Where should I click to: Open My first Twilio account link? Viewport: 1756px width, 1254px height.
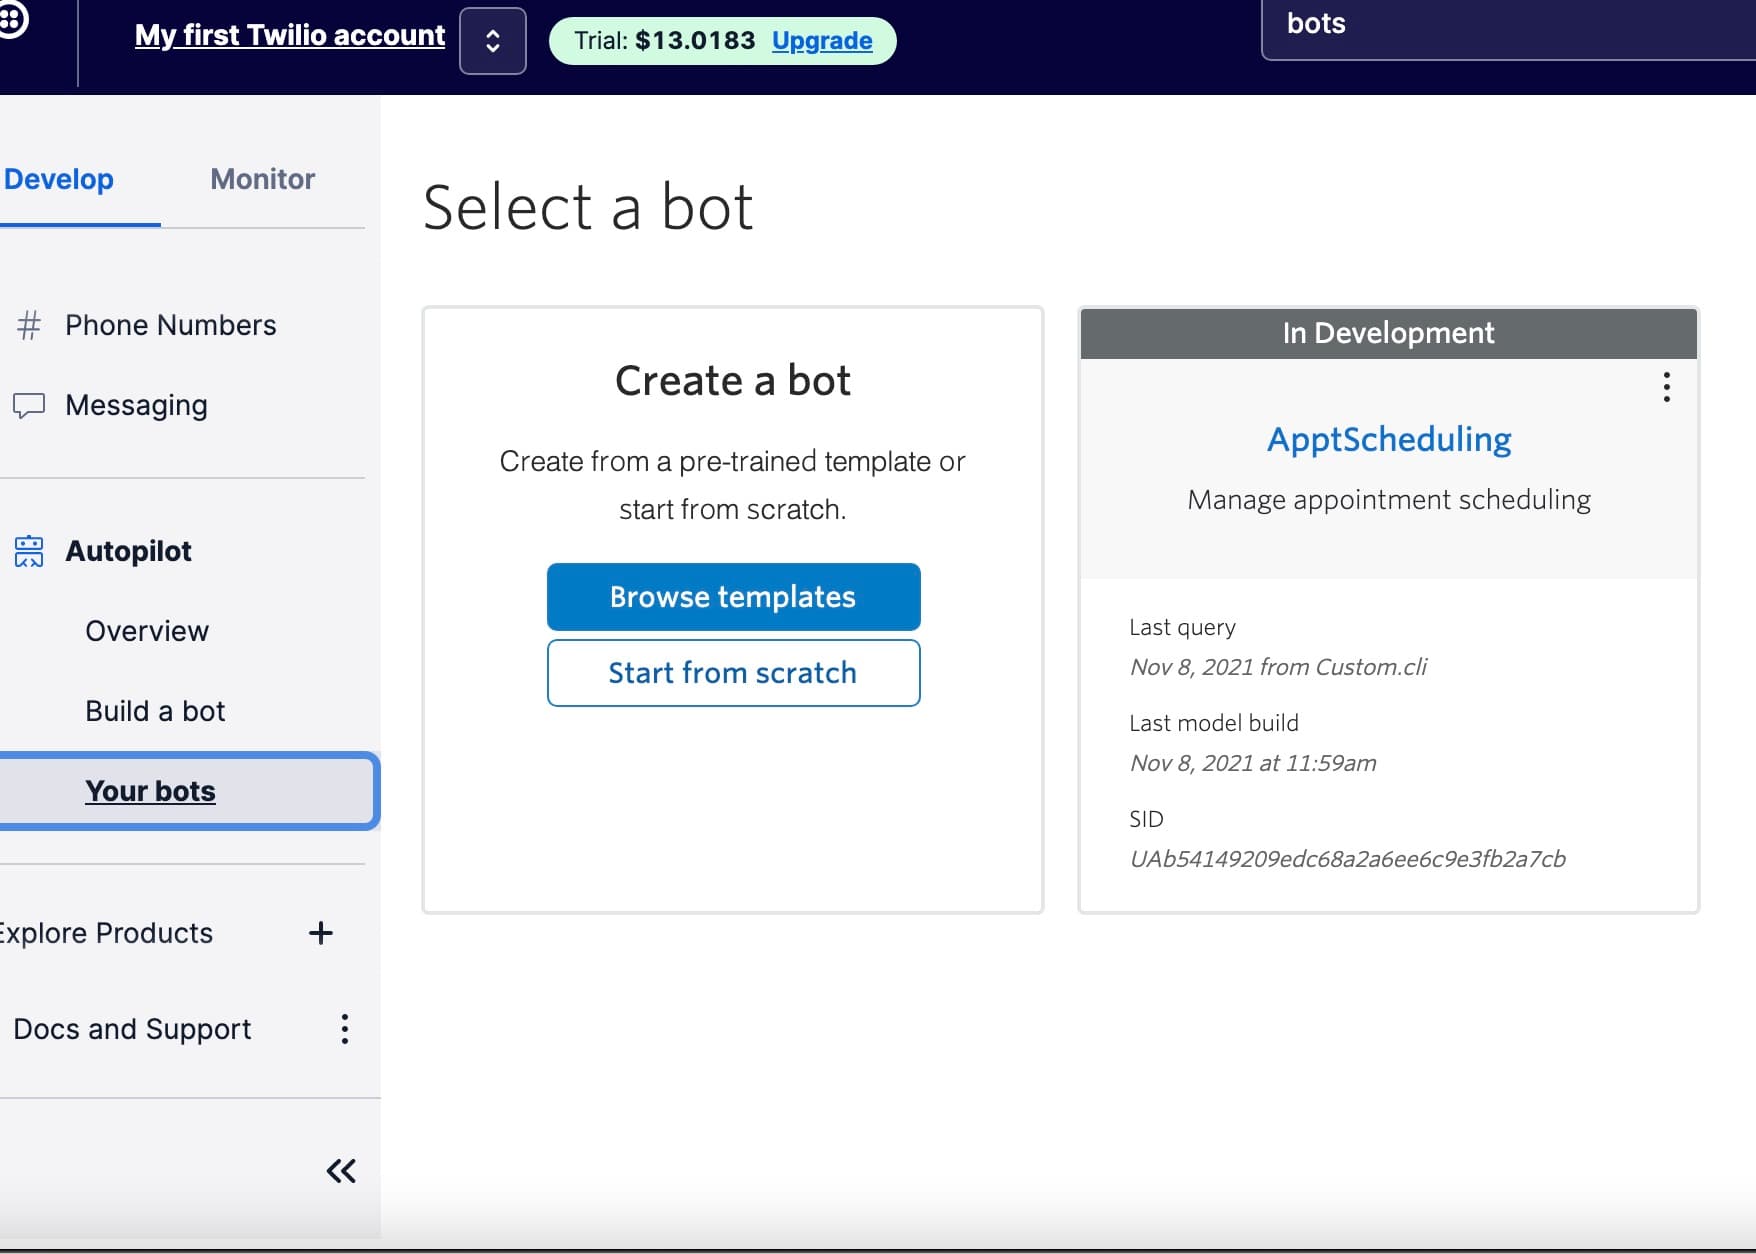[x=290, y=35]
